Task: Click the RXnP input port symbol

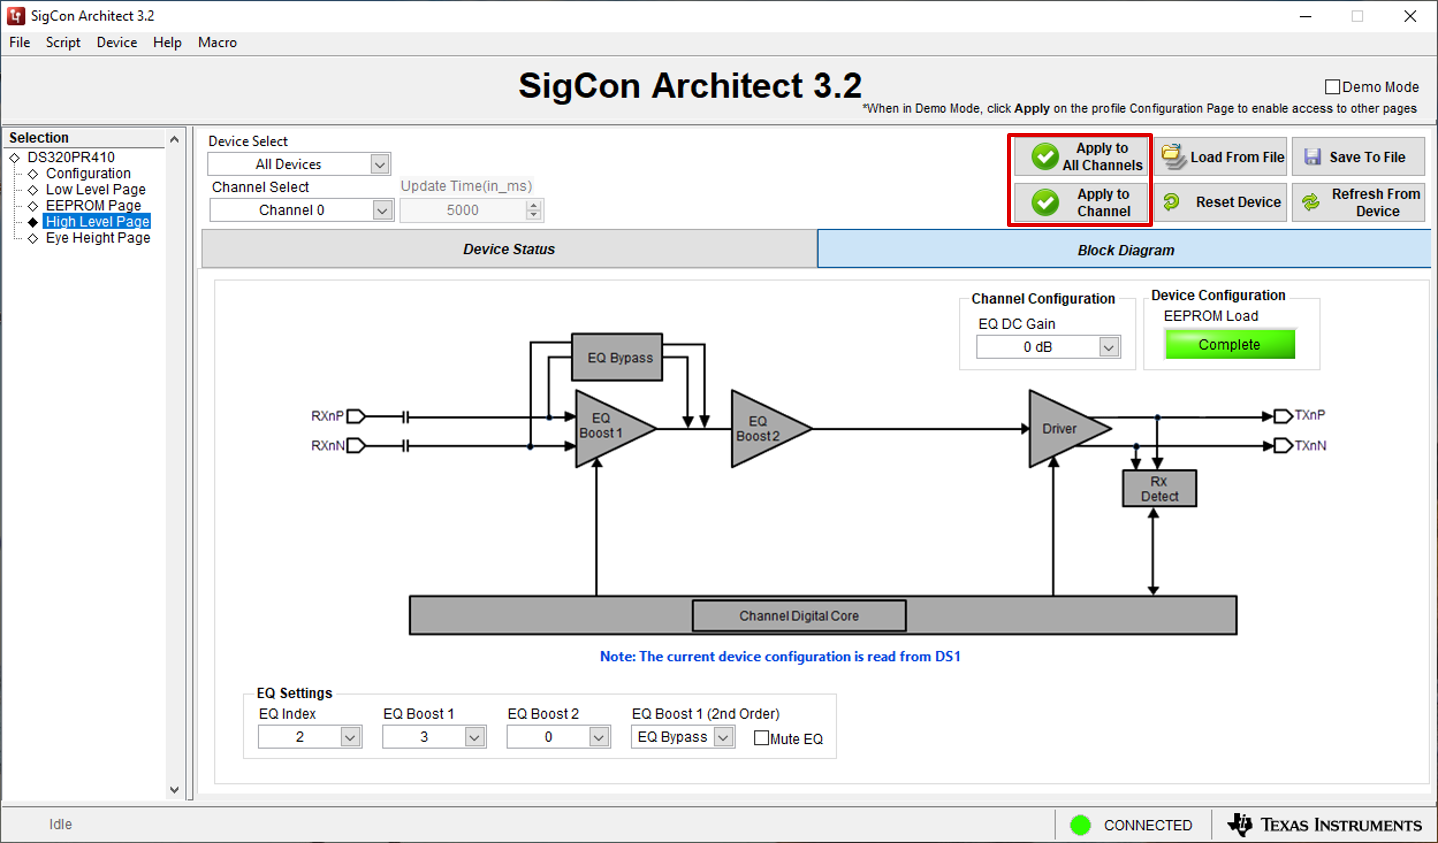Action: 356,416
